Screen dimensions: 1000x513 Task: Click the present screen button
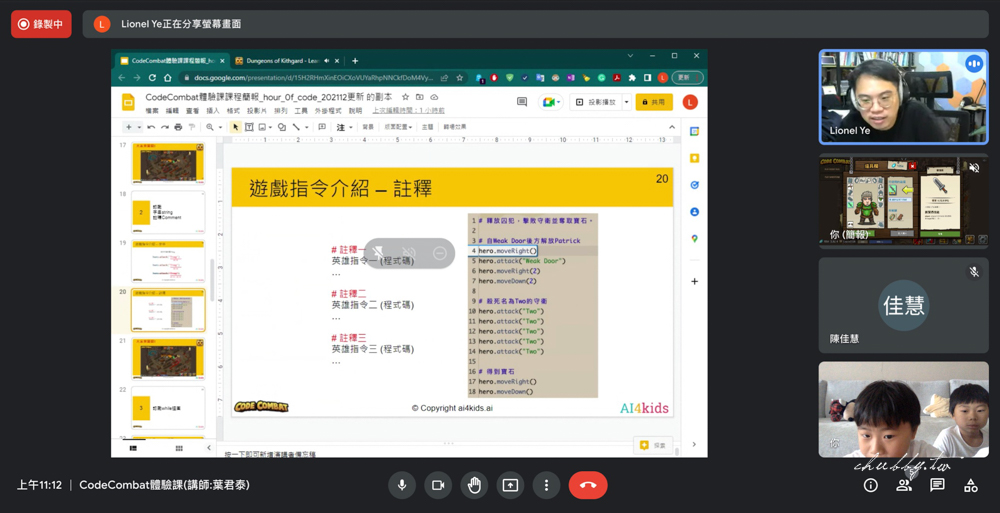coord(510,486)
